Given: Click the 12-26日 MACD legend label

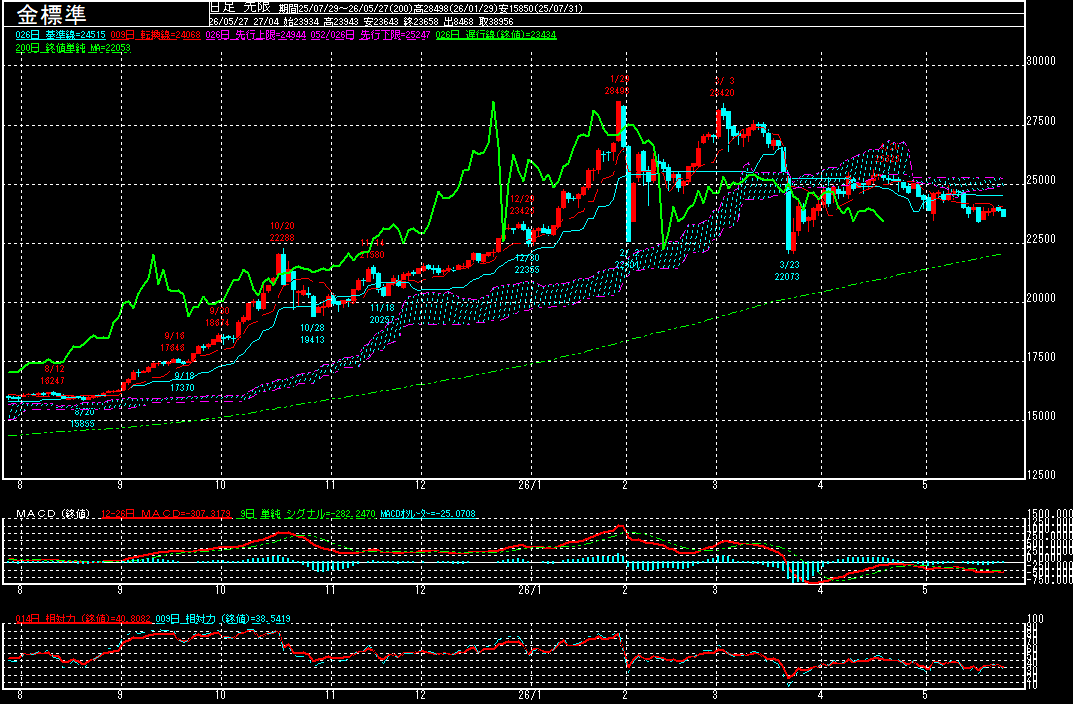Looking at the screenshot, I should pyautogui.click(x=166, y=514).
